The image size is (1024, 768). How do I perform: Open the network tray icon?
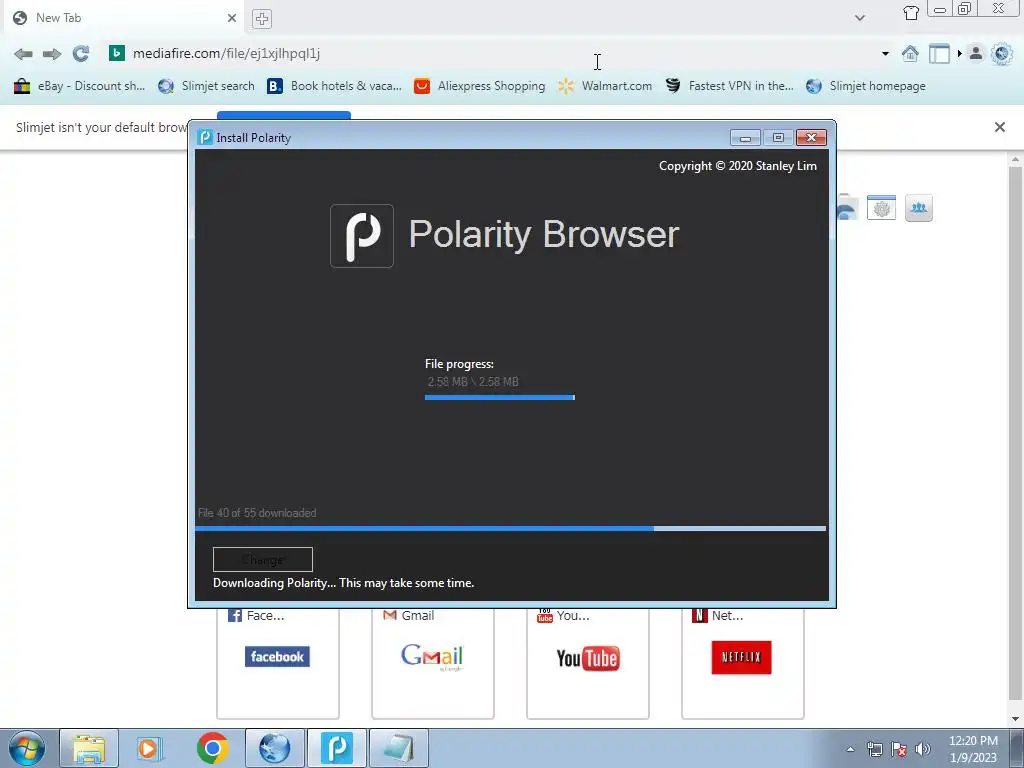pos(874,749)
